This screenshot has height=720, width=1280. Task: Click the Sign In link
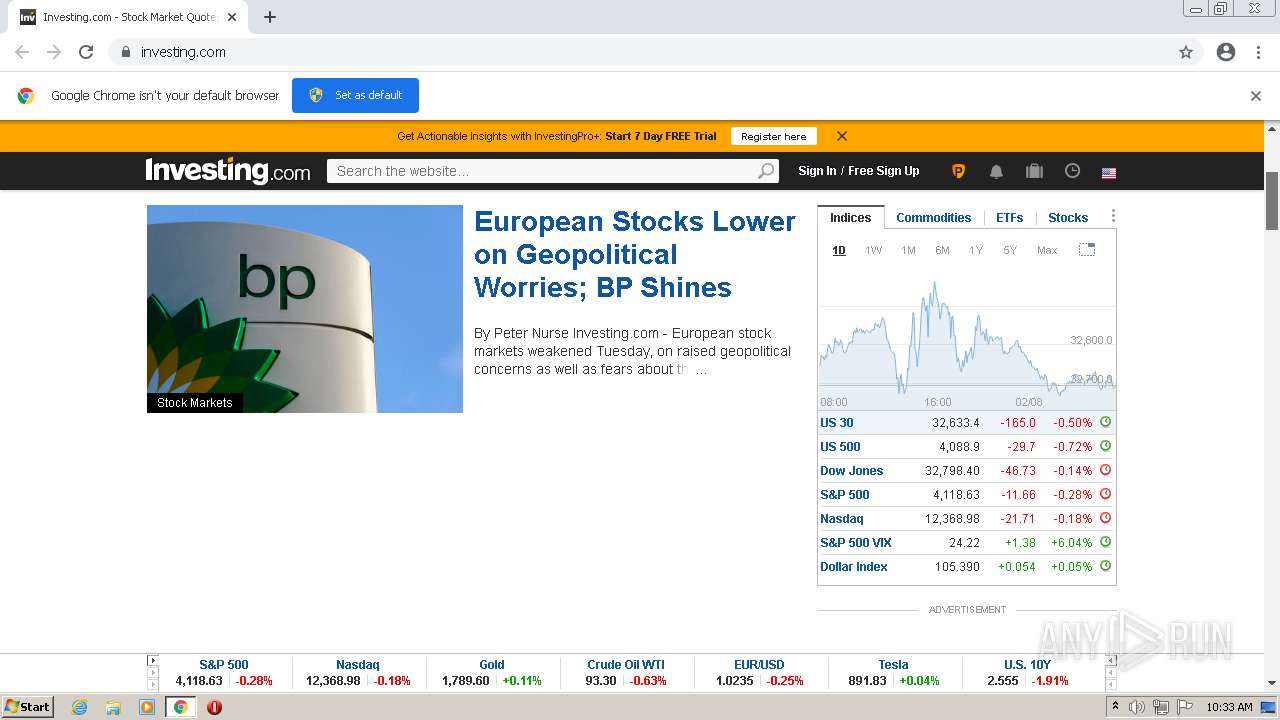tap(817, 171)
